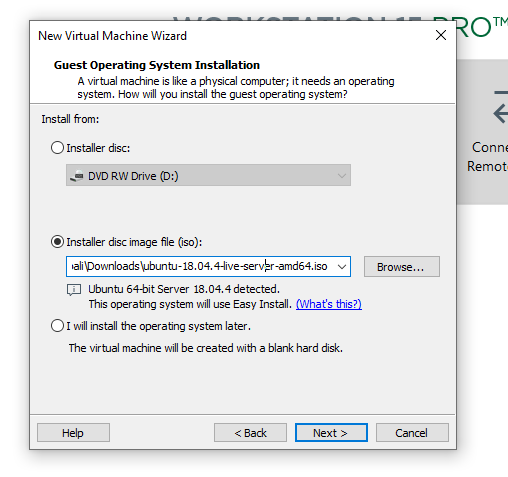This screenshot has height=477, width=508.
Task: Proceed with the Next > button
Action: [x=331, y=433]
